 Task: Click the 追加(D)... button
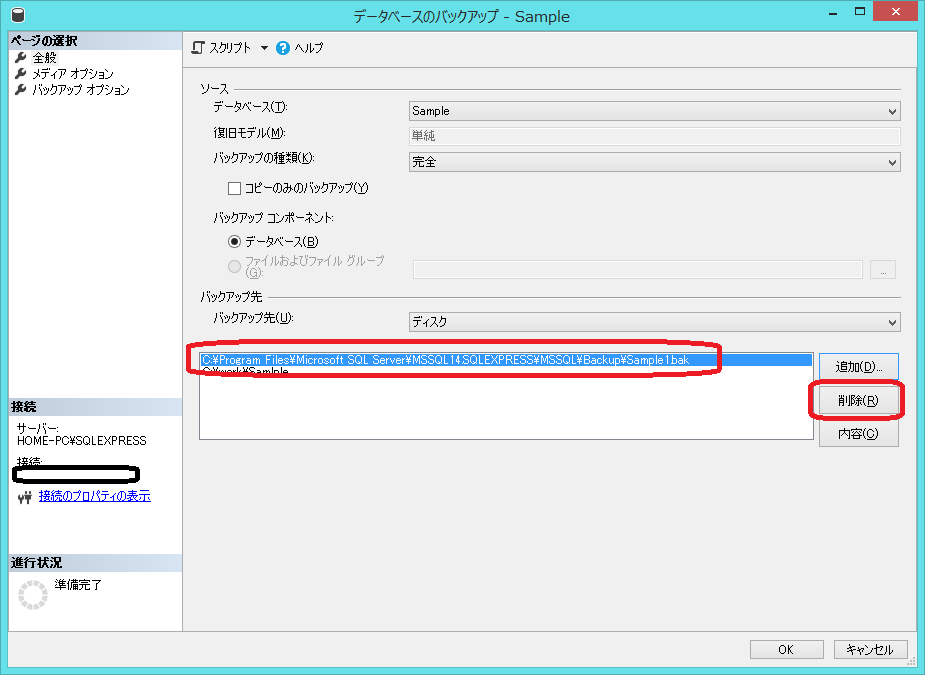pyautogui.click(x=858, y=366)
